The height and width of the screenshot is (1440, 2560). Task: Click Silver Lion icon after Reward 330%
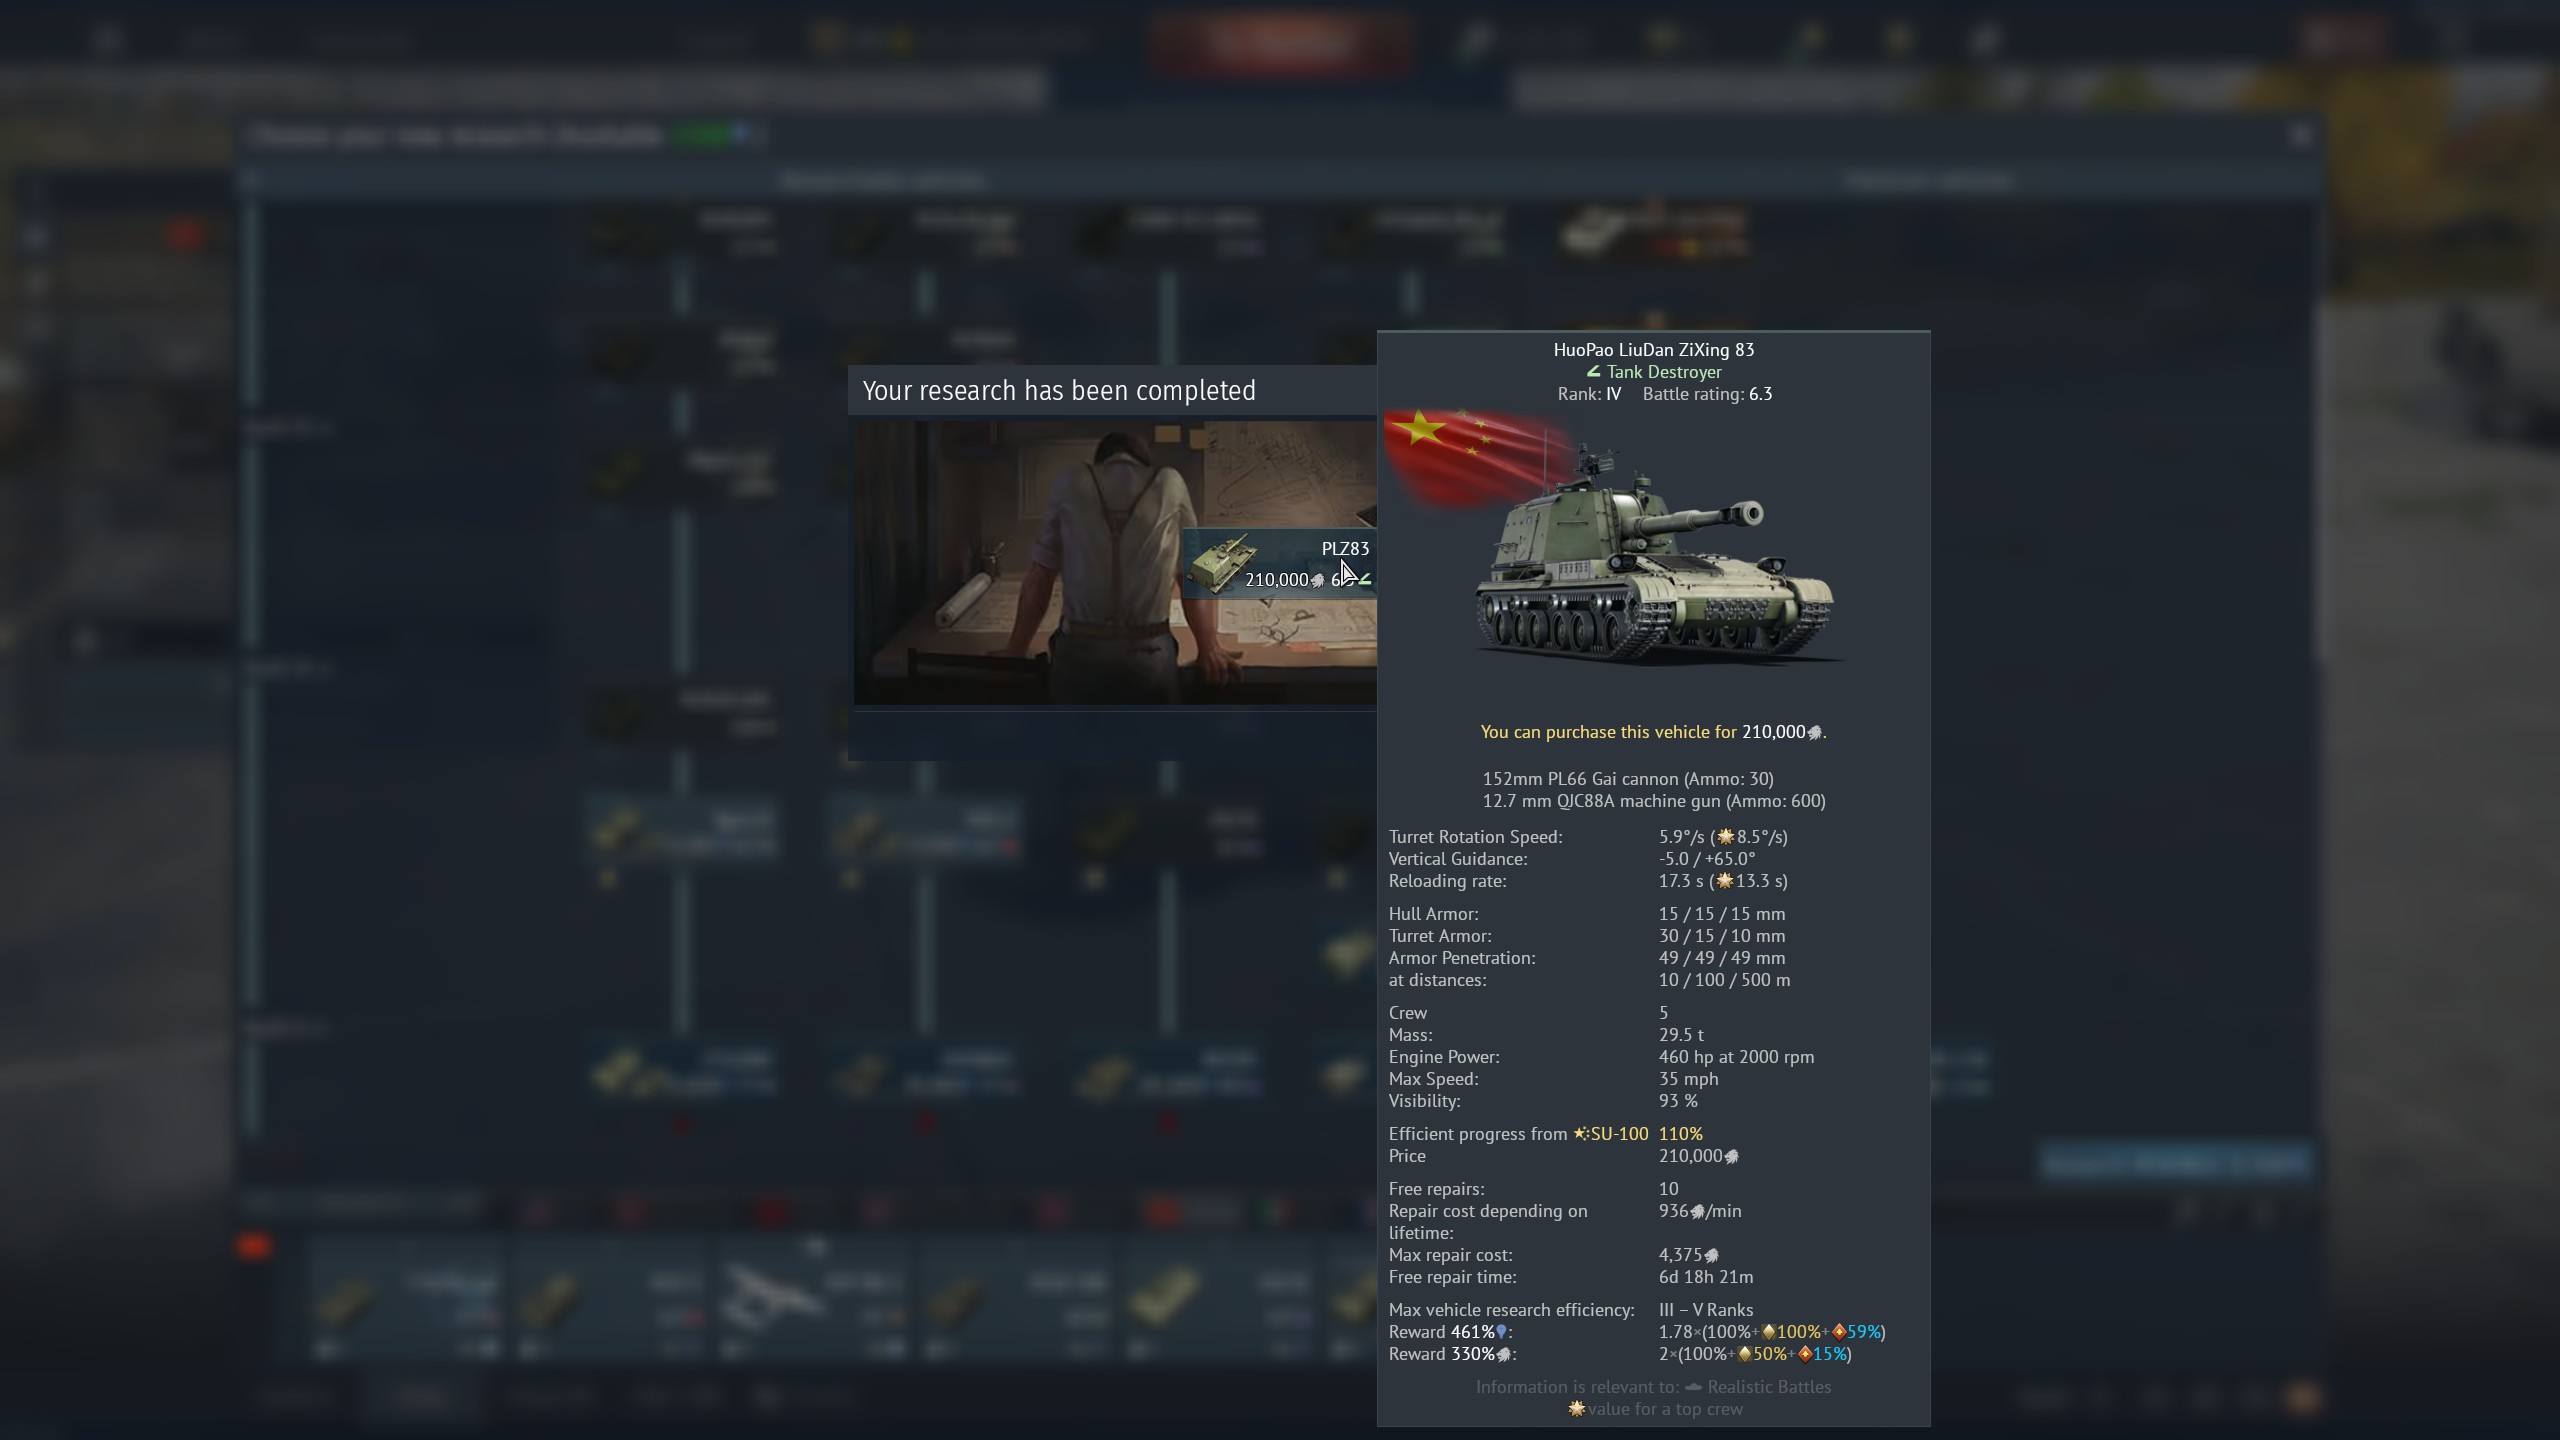click(x=1503, y=1355)
